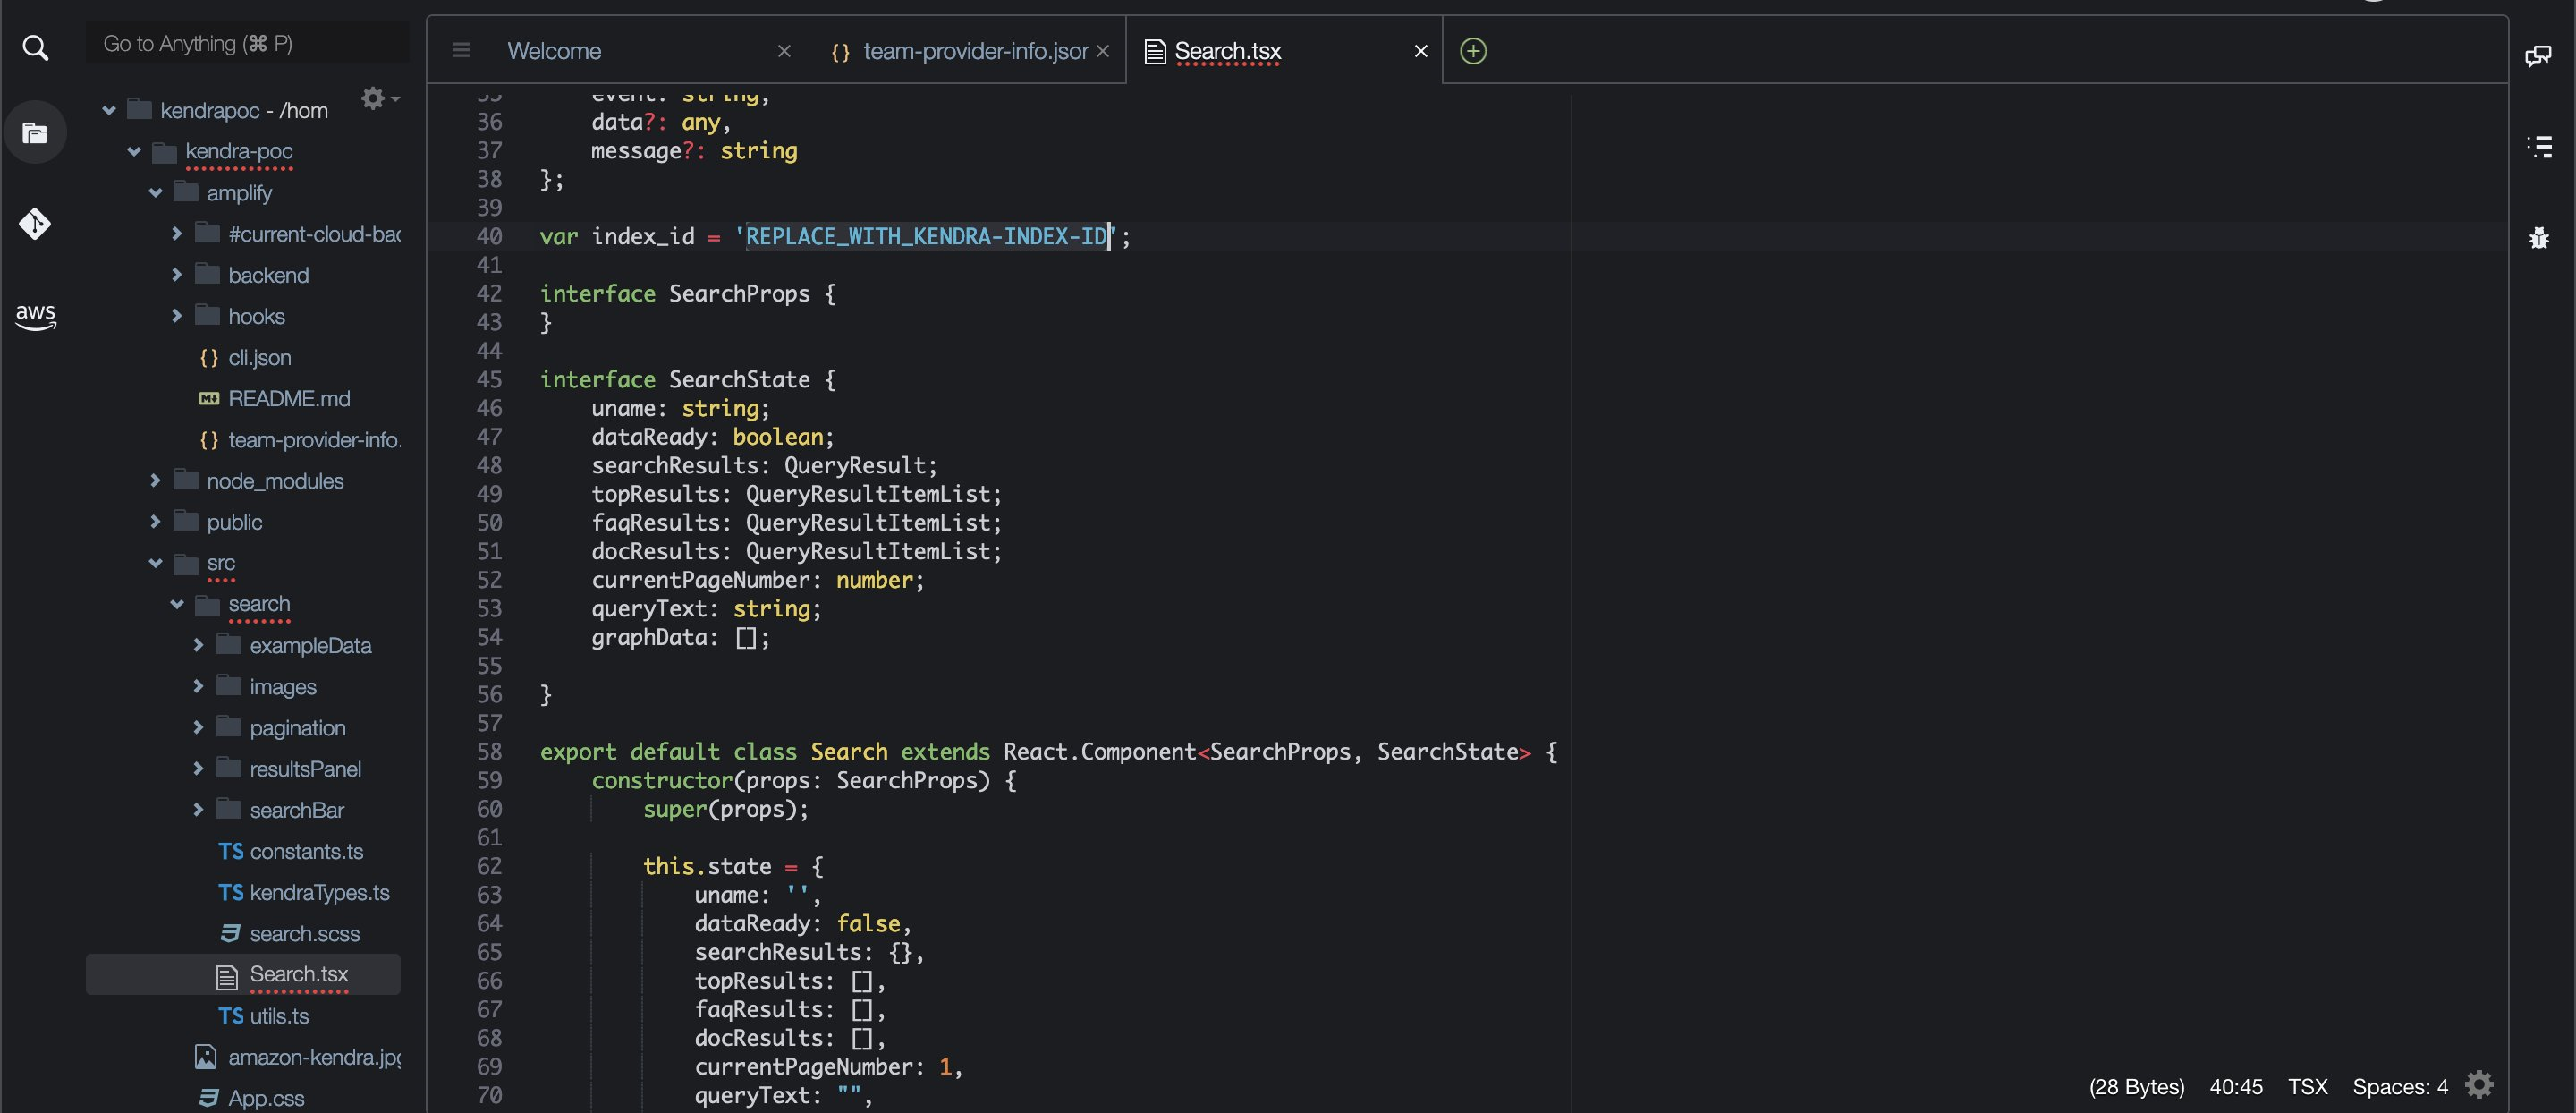This screenshot has height=1113, width=2576.
Task: Open kendraTypes.ts in file tree
Action: [x=318, y=893]
